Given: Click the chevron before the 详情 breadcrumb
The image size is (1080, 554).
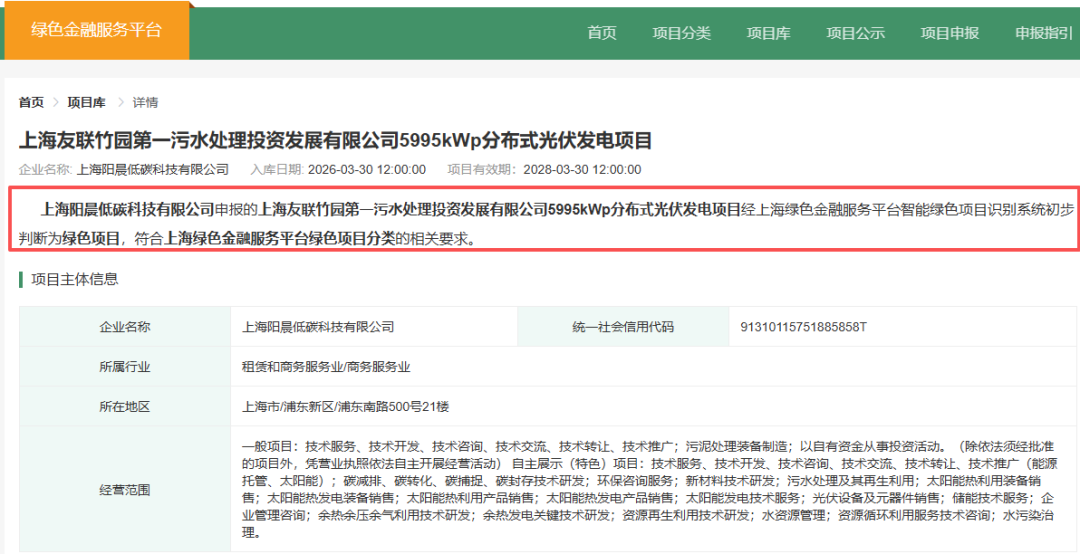Looking at the screenshot, I should click(x=120, y=102).
